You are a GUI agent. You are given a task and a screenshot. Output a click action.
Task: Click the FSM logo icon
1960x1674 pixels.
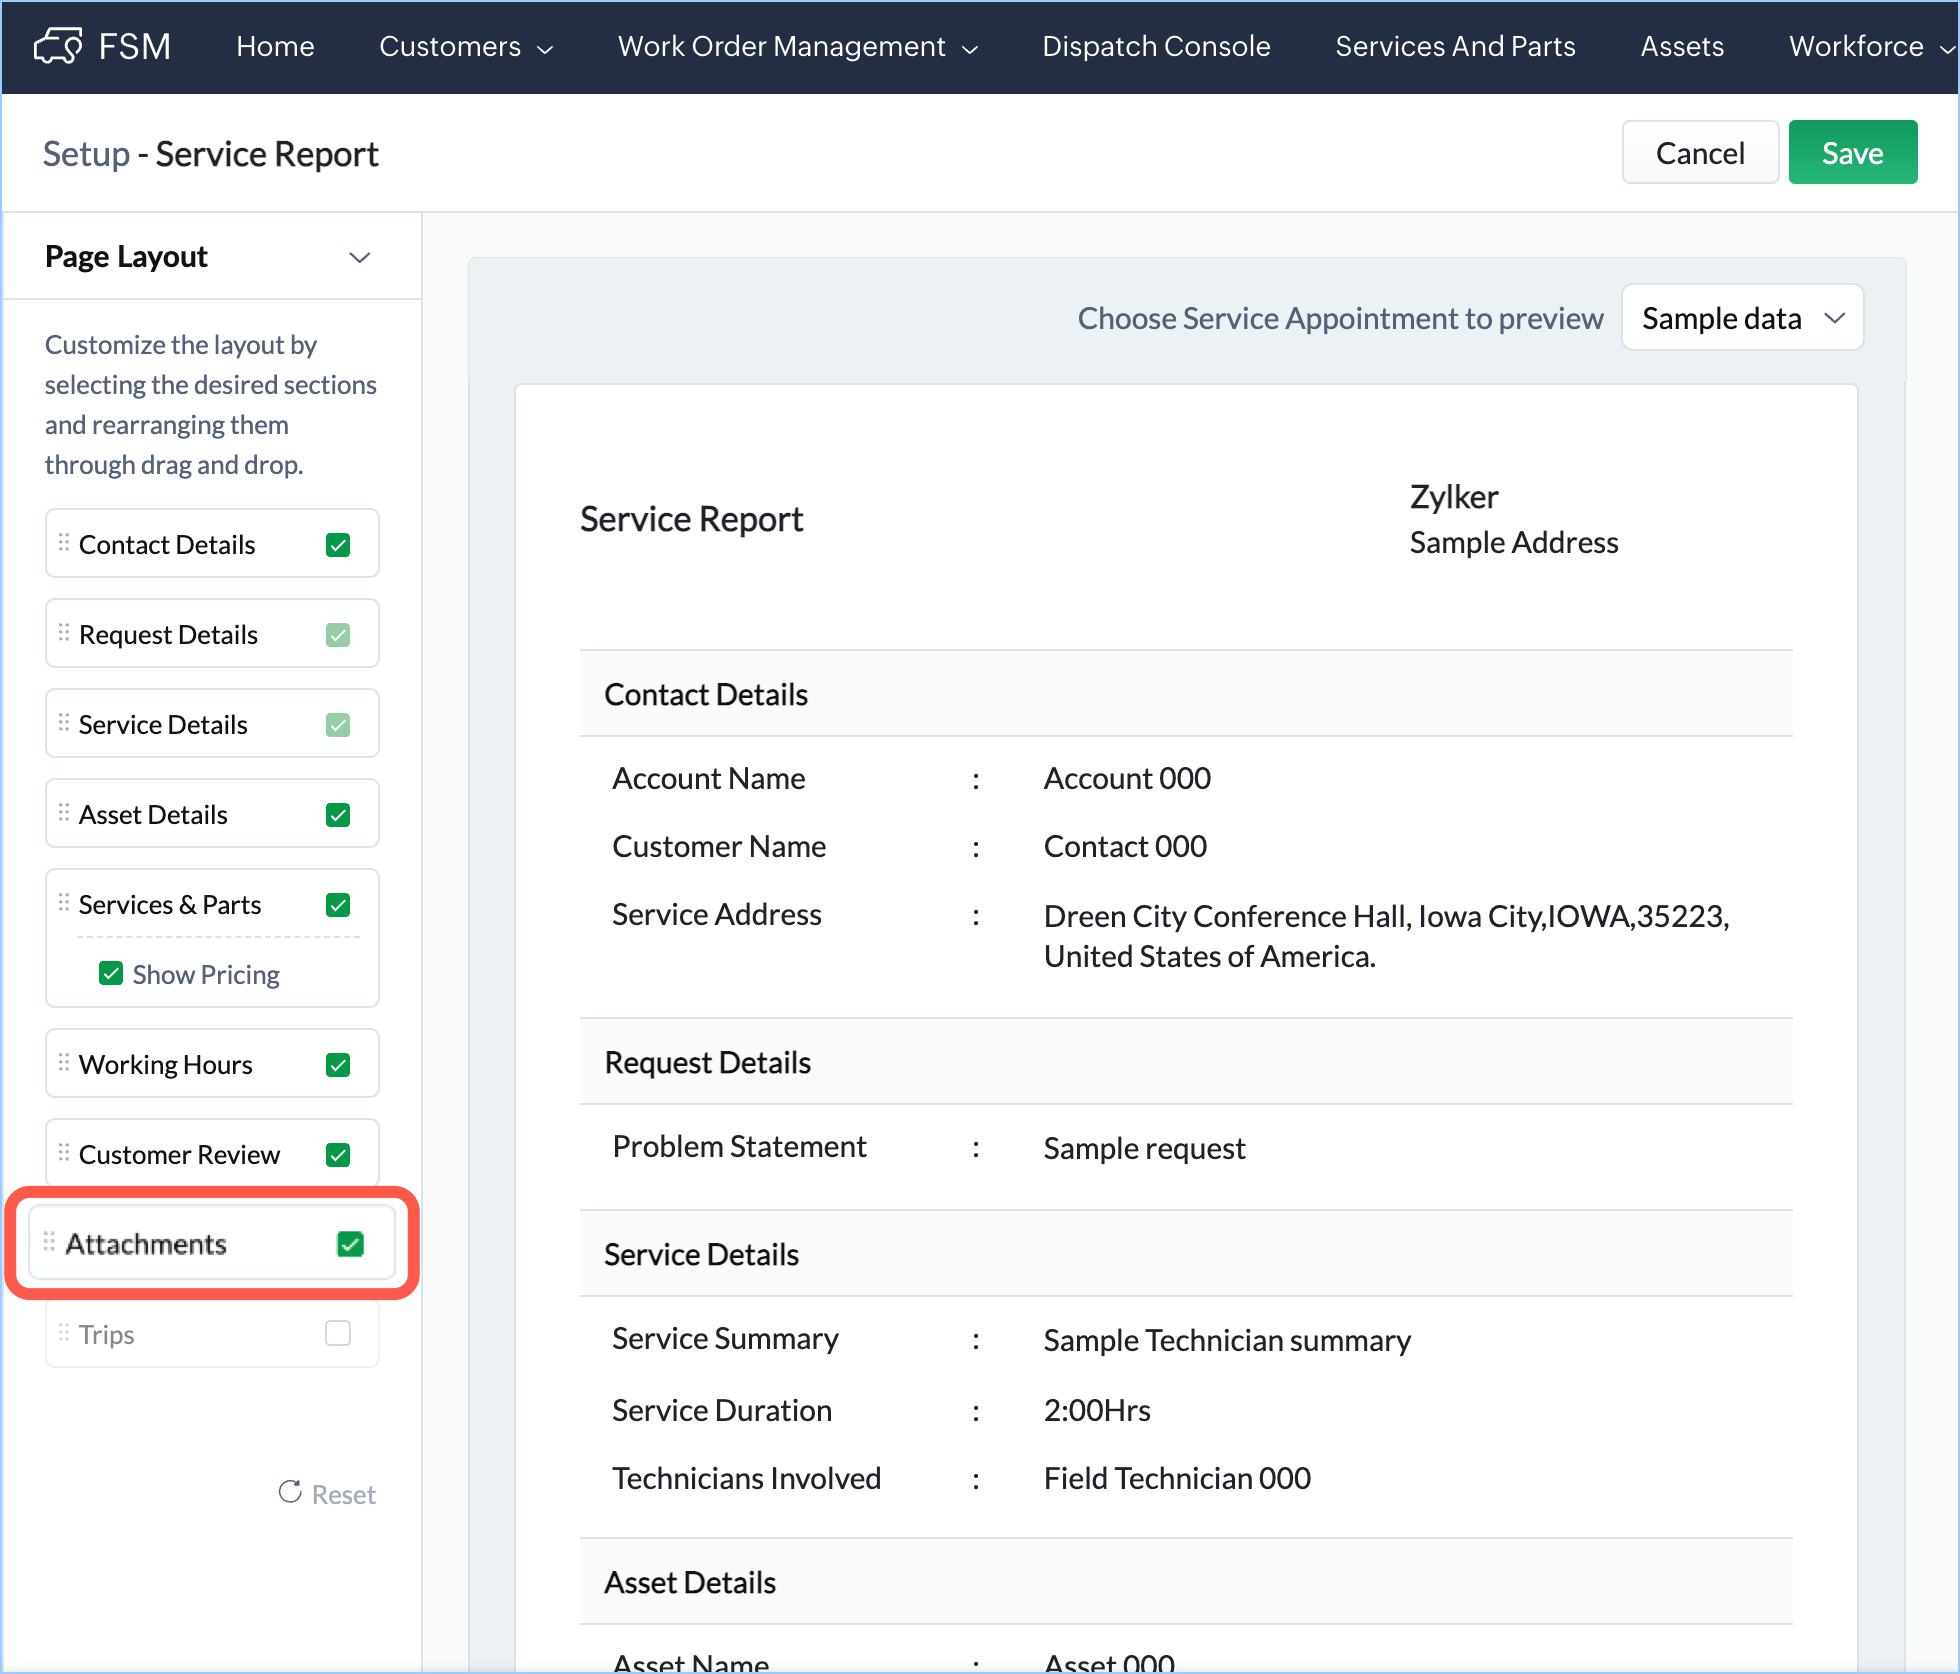click(58, 46)
